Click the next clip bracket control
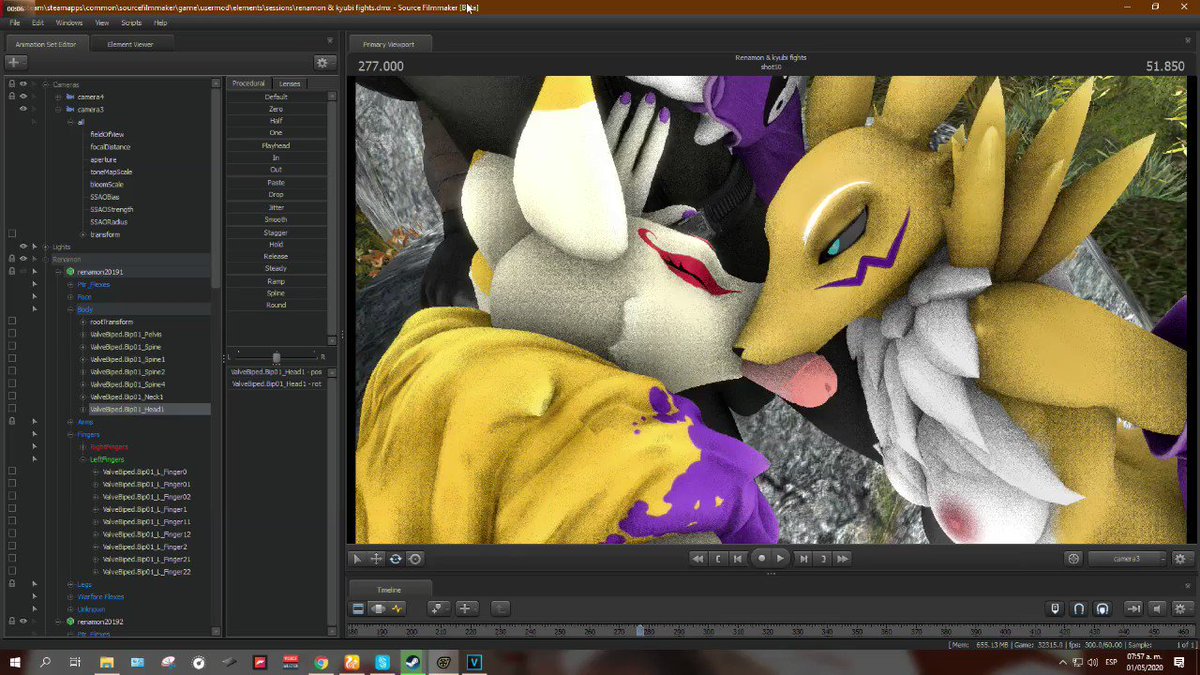 point(823,559)
